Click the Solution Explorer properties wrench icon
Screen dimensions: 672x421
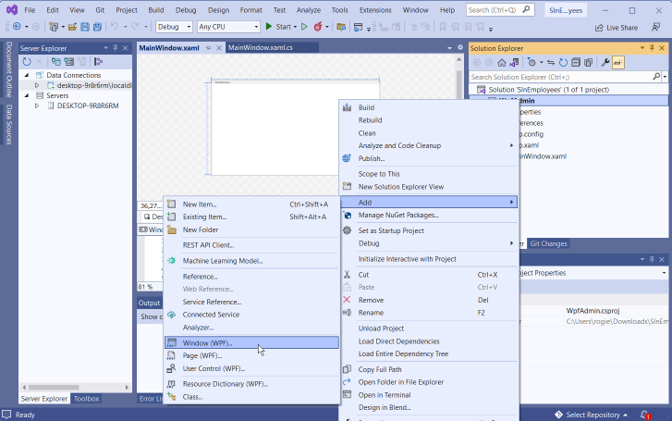[605, 63]
